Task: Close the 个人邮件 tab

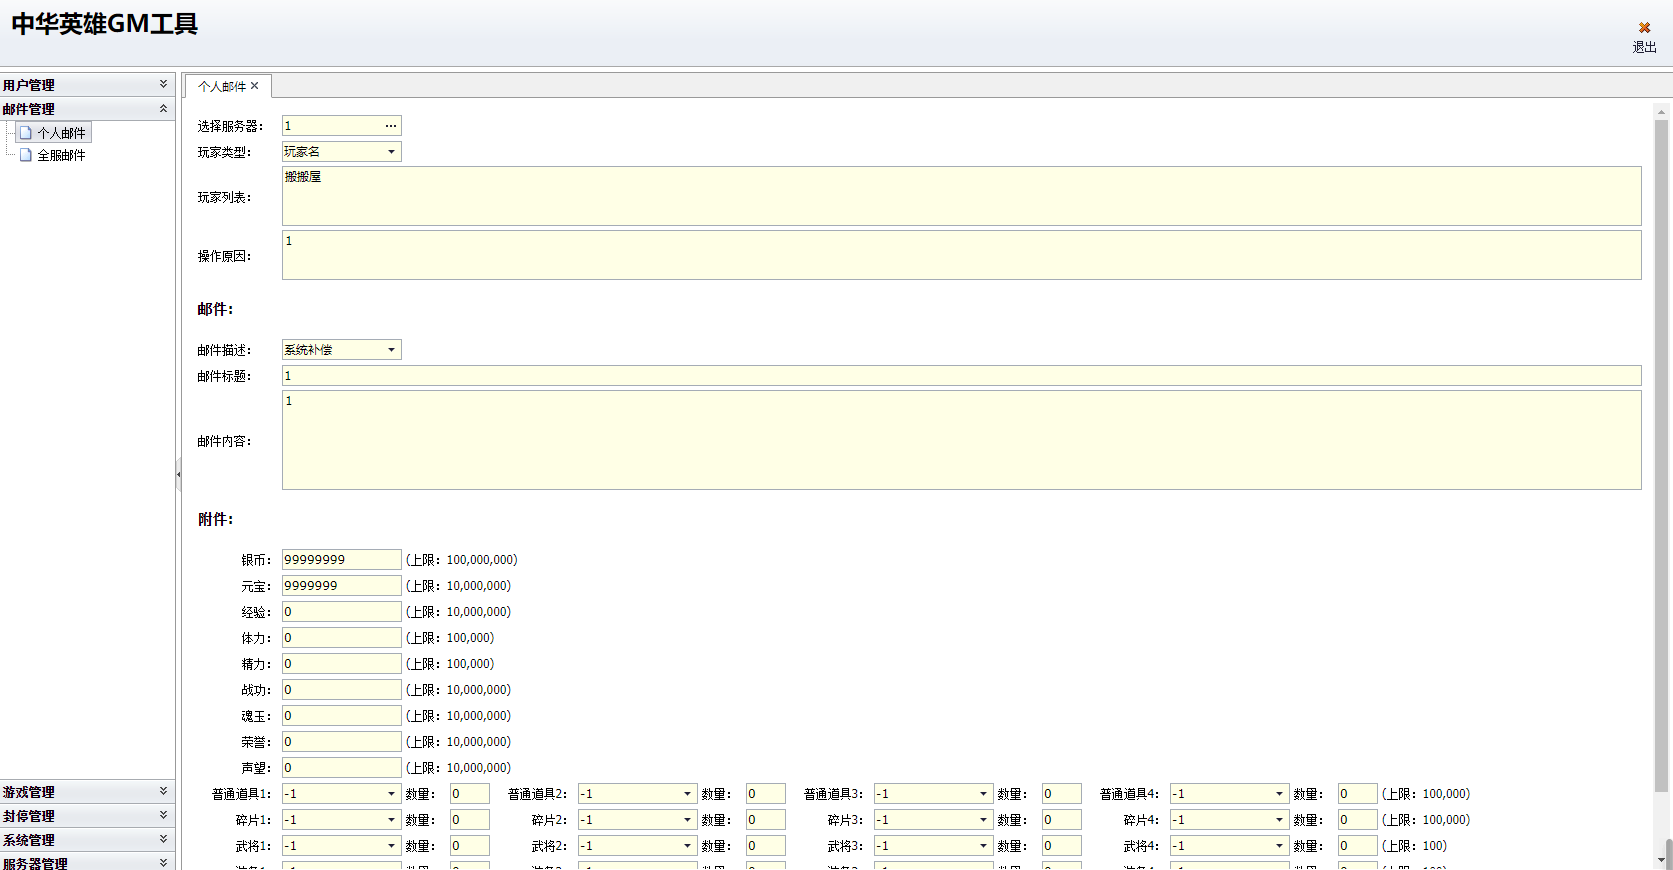Action: [255, 86]
